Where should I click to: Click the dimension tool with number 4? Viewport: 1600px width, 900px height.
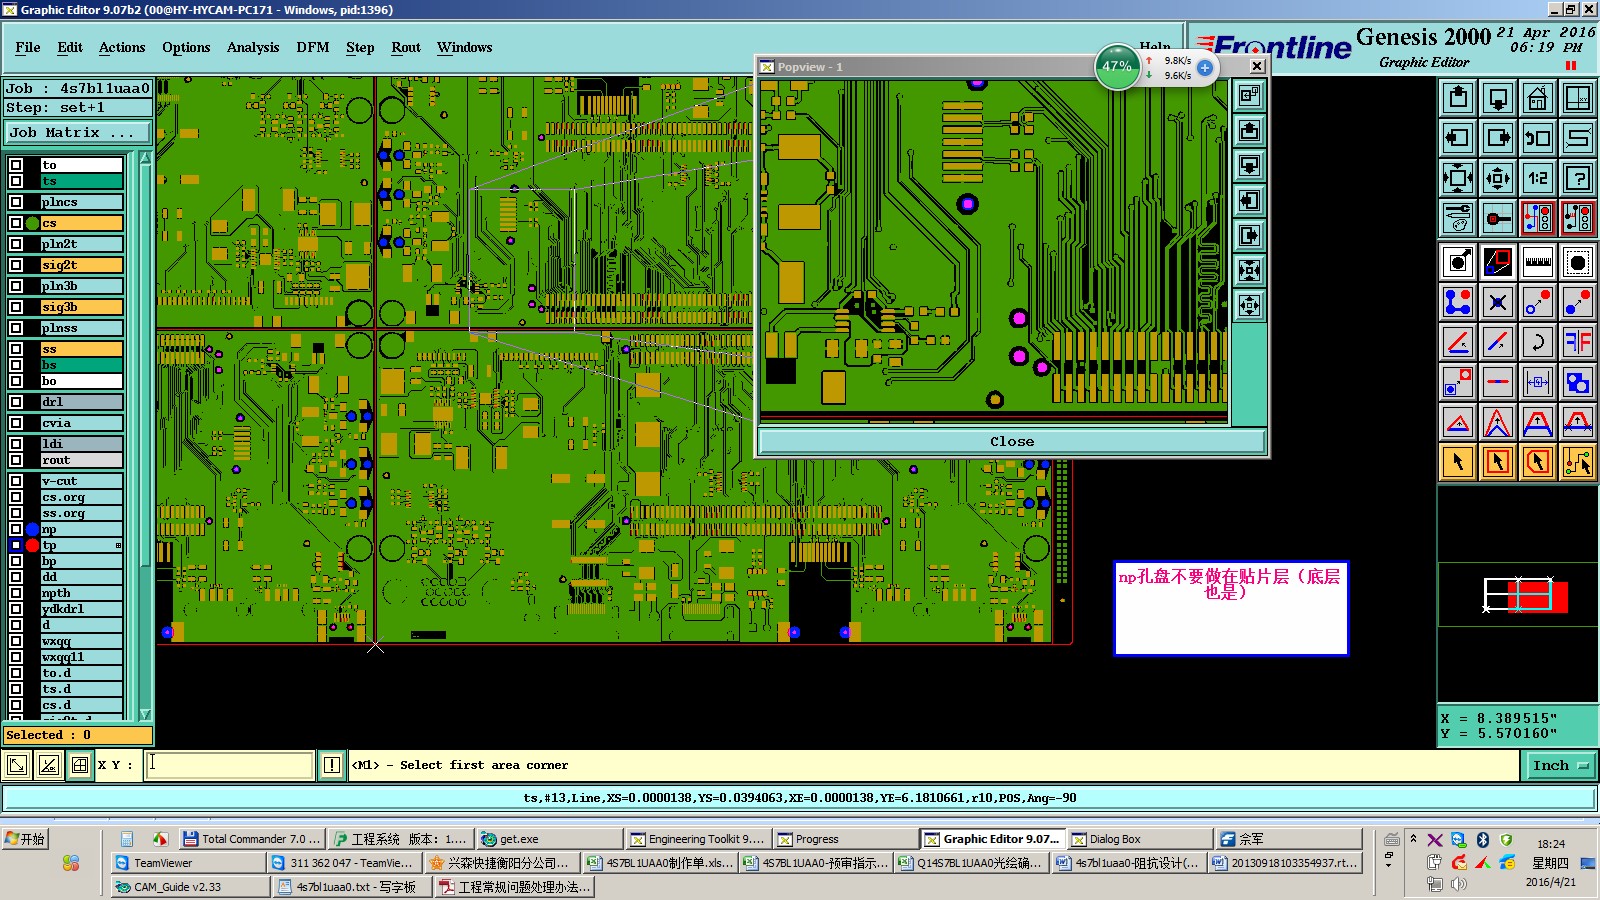[x=1538, y=382]
